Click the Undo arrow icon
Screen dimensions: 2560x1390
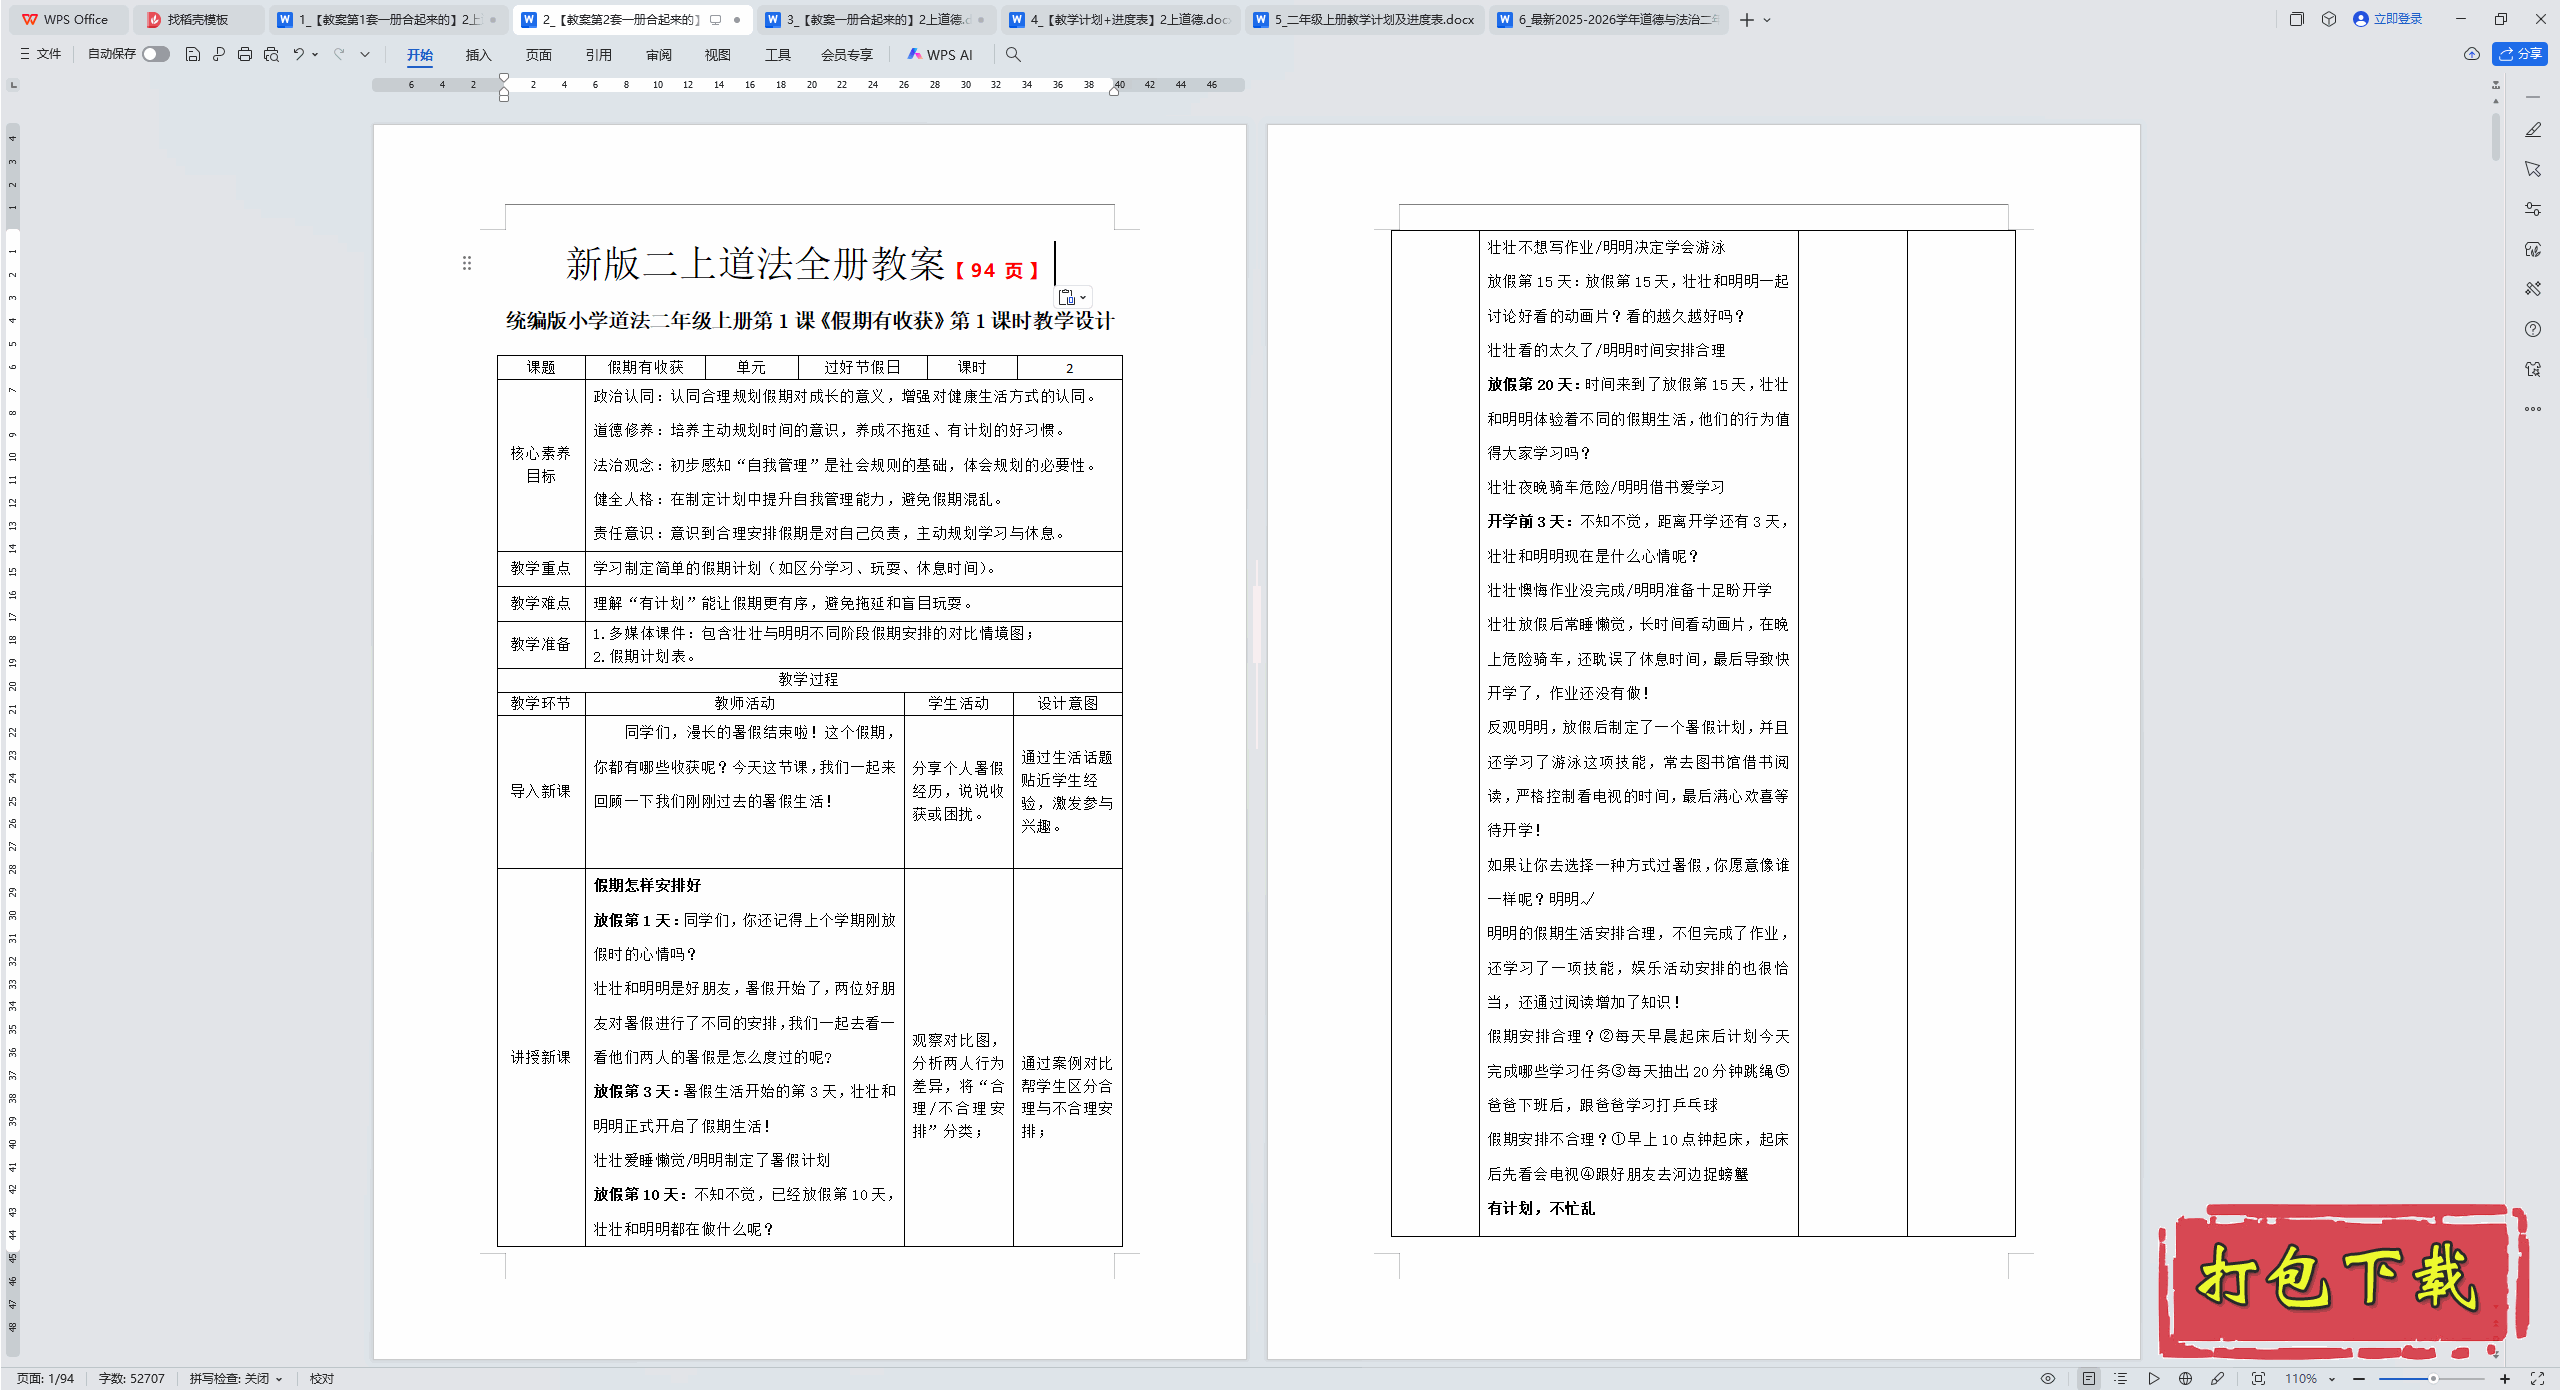pyautogui.click(x=298, y=54)
